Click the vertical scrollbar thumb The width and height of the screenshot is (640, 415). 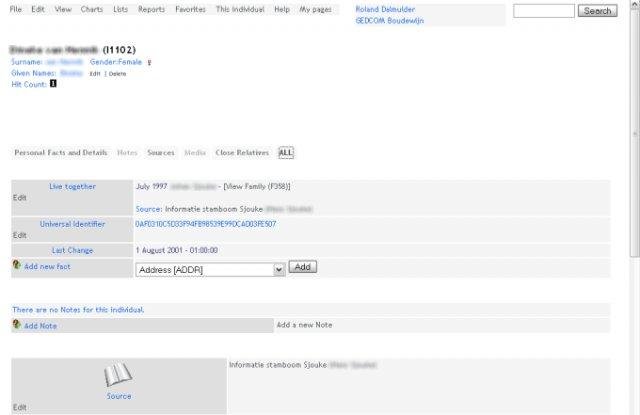coord(635,133)
